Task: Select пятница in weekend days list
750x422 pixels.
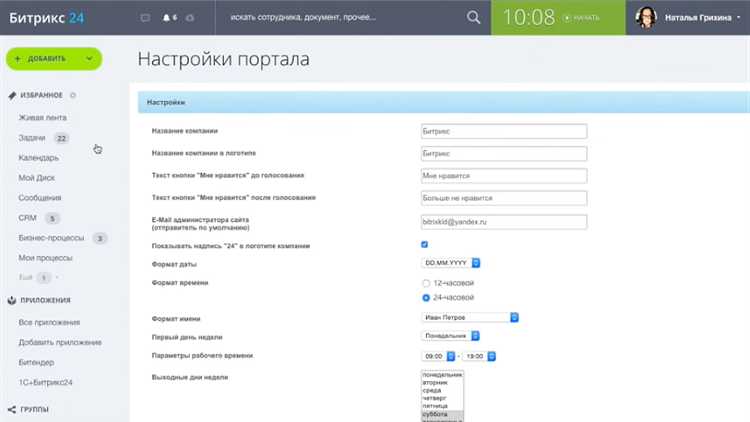Action: pyautogui.click(x=442, y=406)
